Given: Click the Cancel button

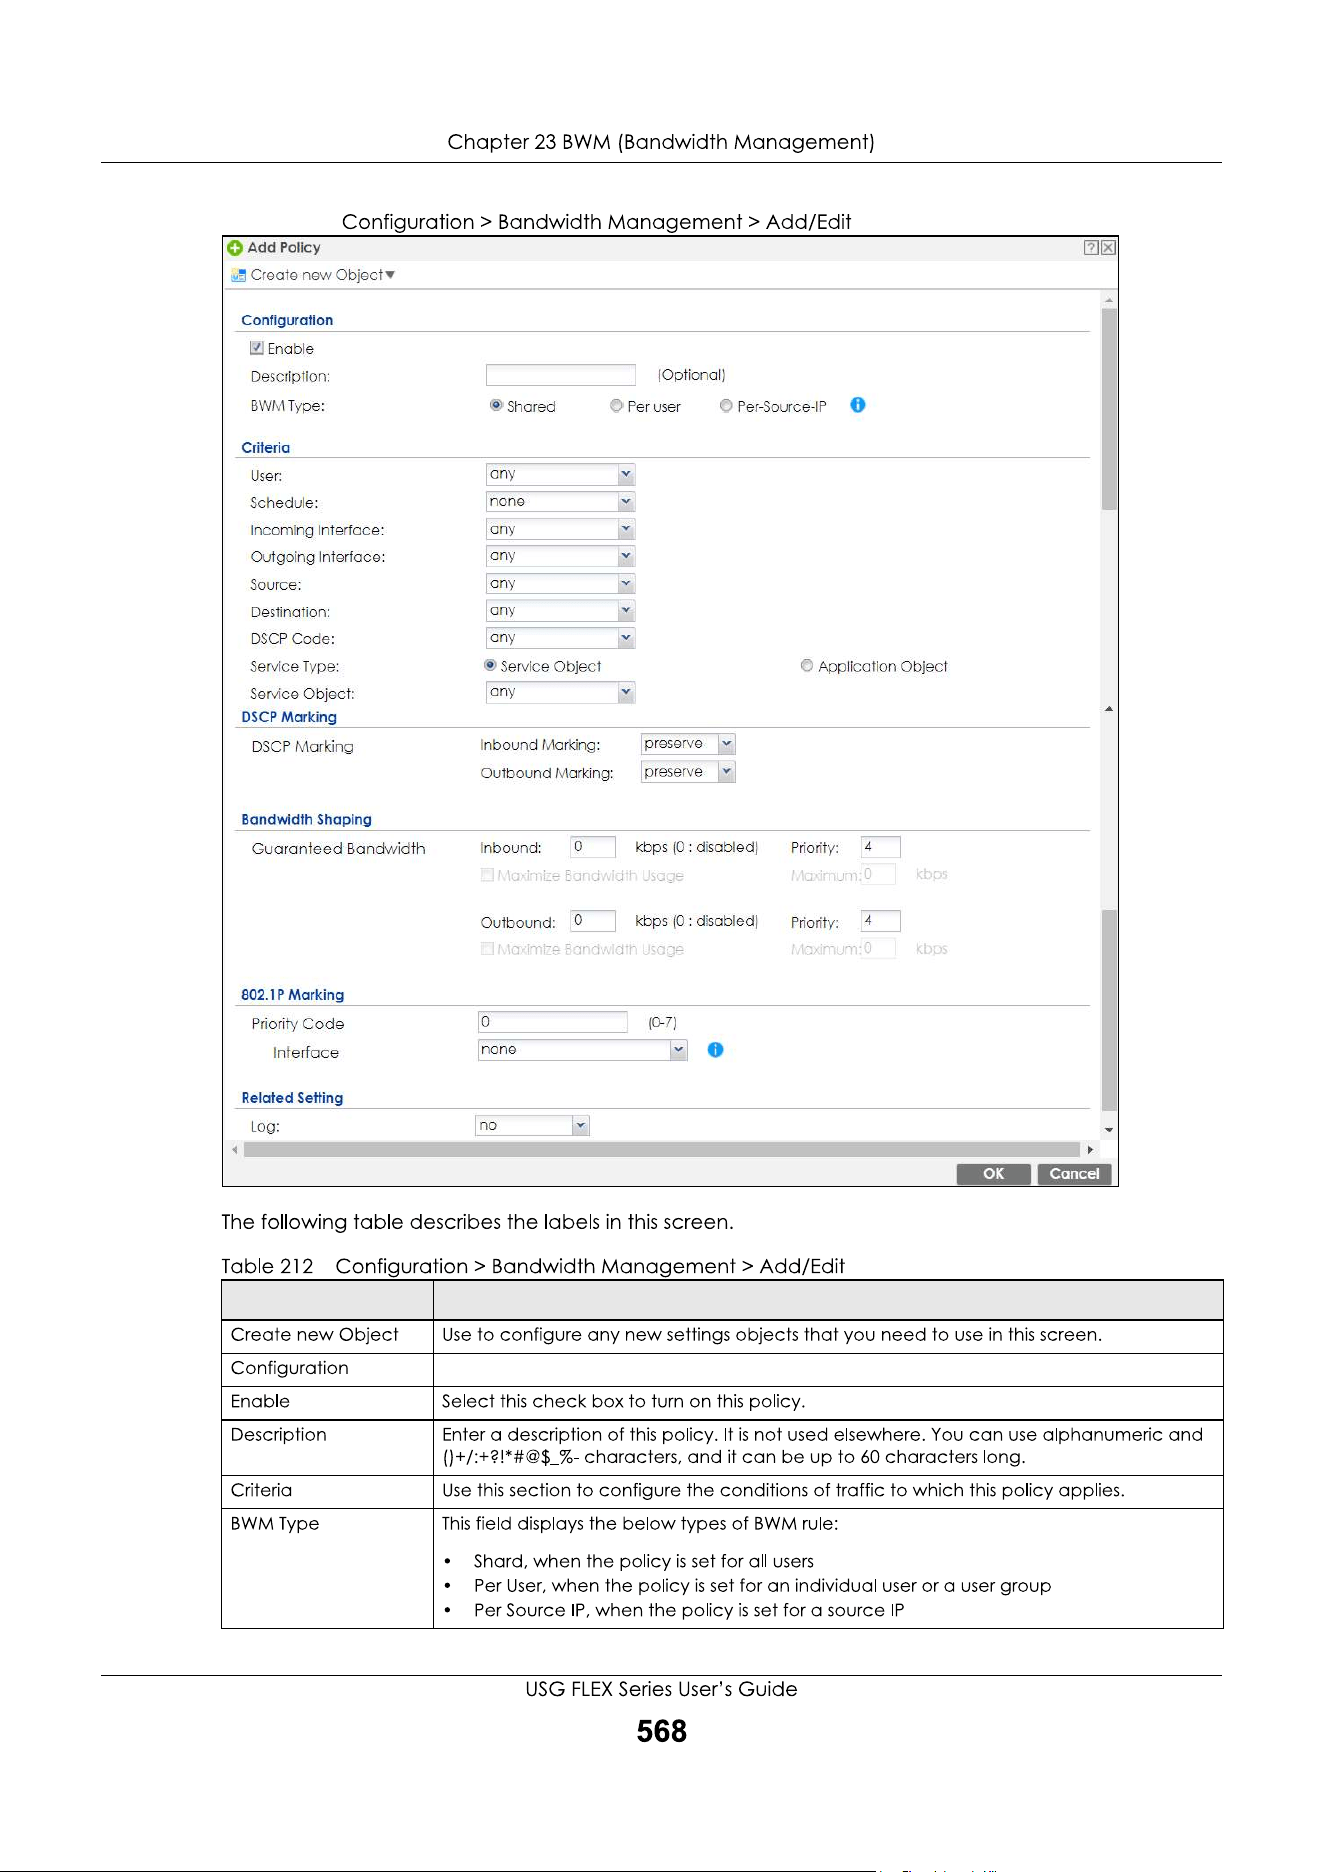Looking at the screenshot, I should (x=1074, y=1174).
